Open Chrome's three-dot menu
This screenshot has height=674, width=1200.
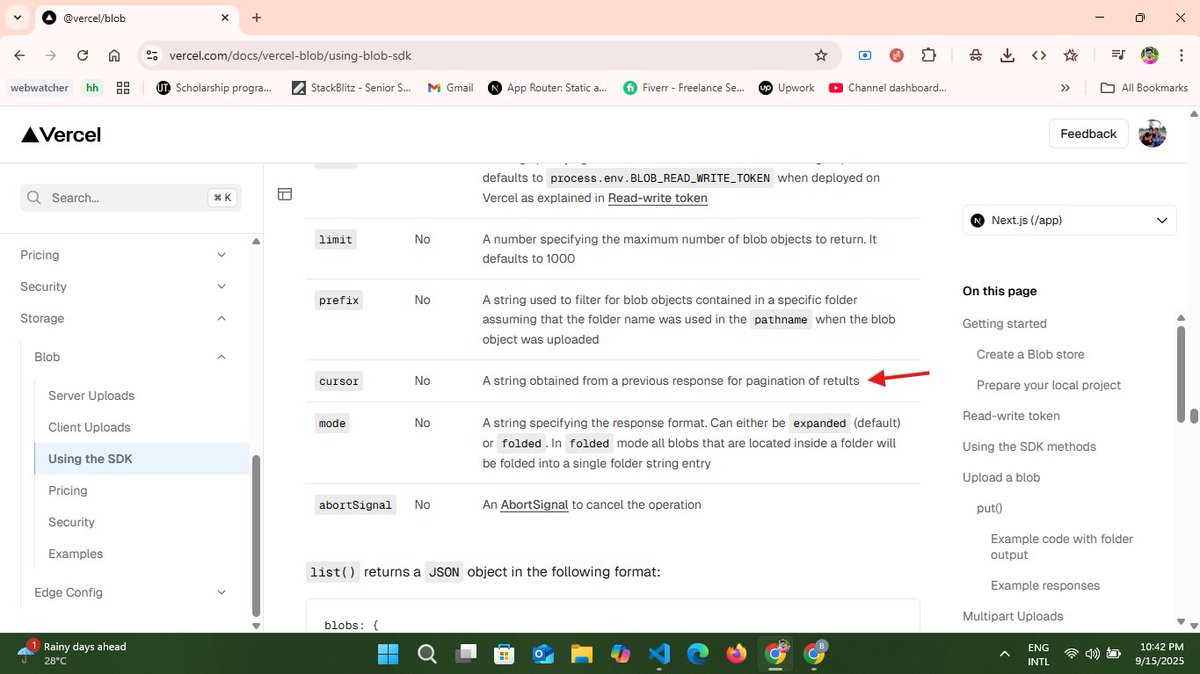(1181, 56)
